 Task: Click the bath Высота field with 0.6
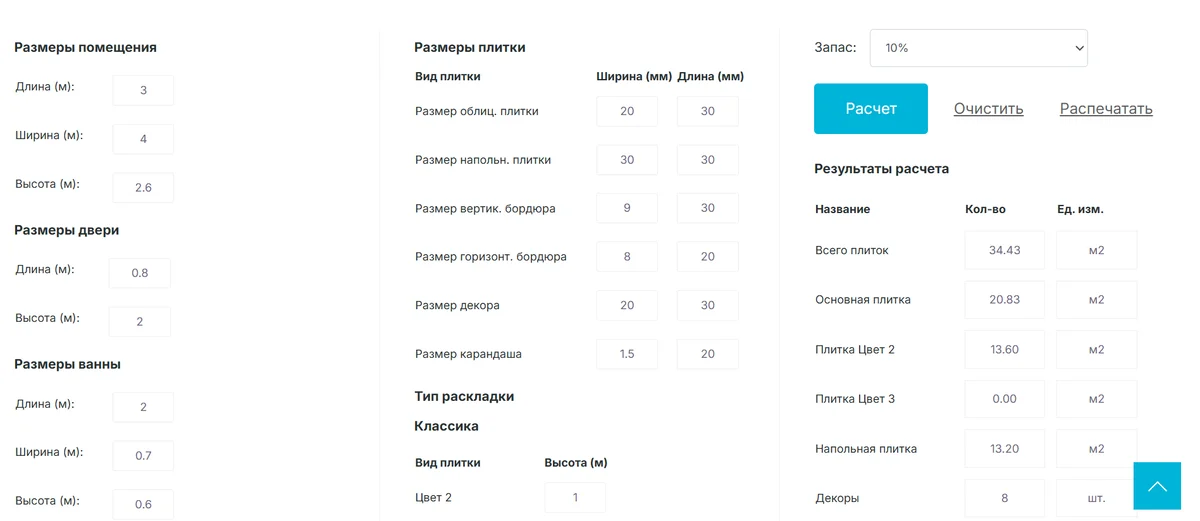pyautogui.click(x=143, y=504)
